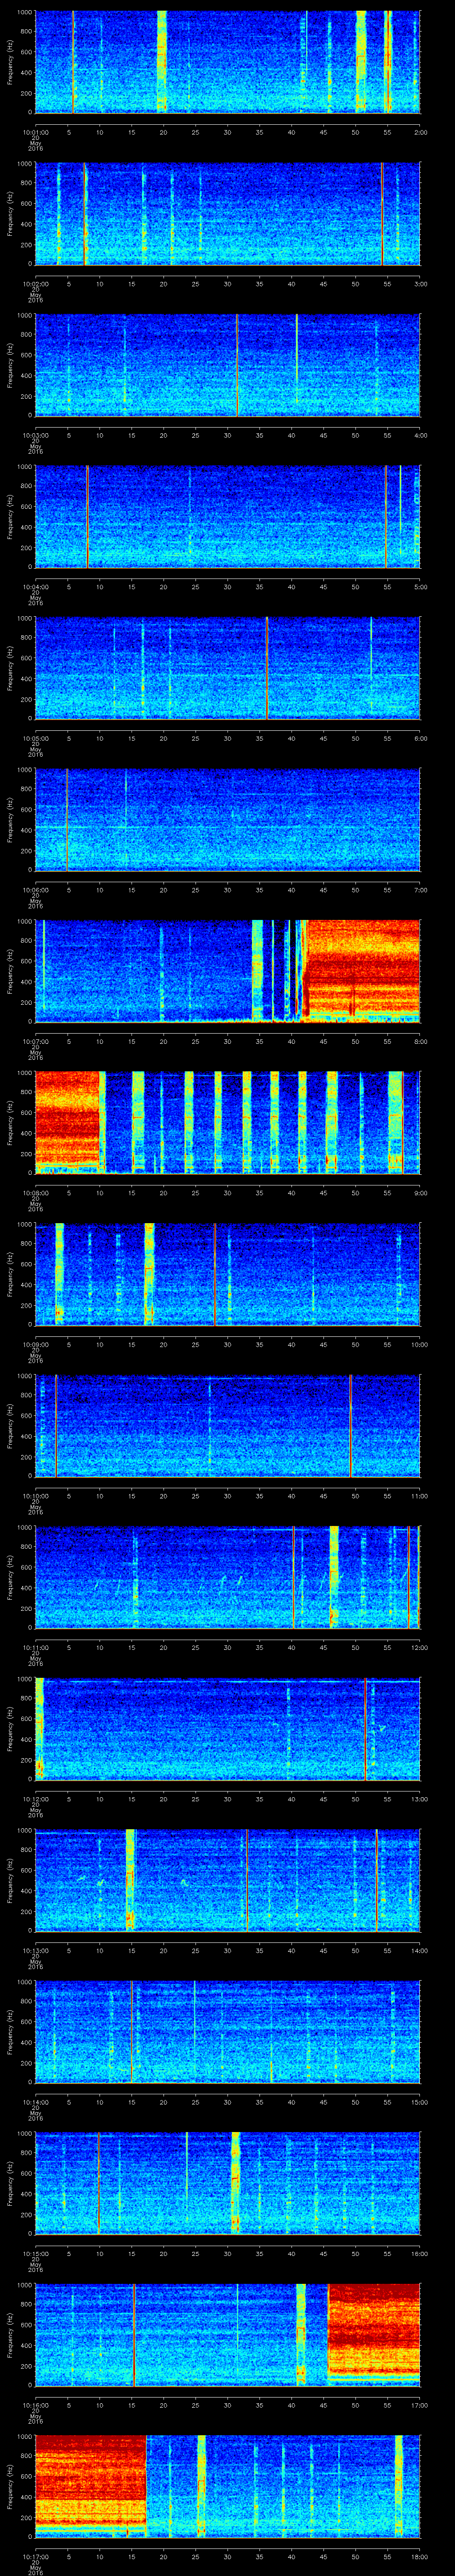The image size is (455, 2576).
Task: Choose the spectrogram panel starting at 10:10:00
Action: [227, 1426]
